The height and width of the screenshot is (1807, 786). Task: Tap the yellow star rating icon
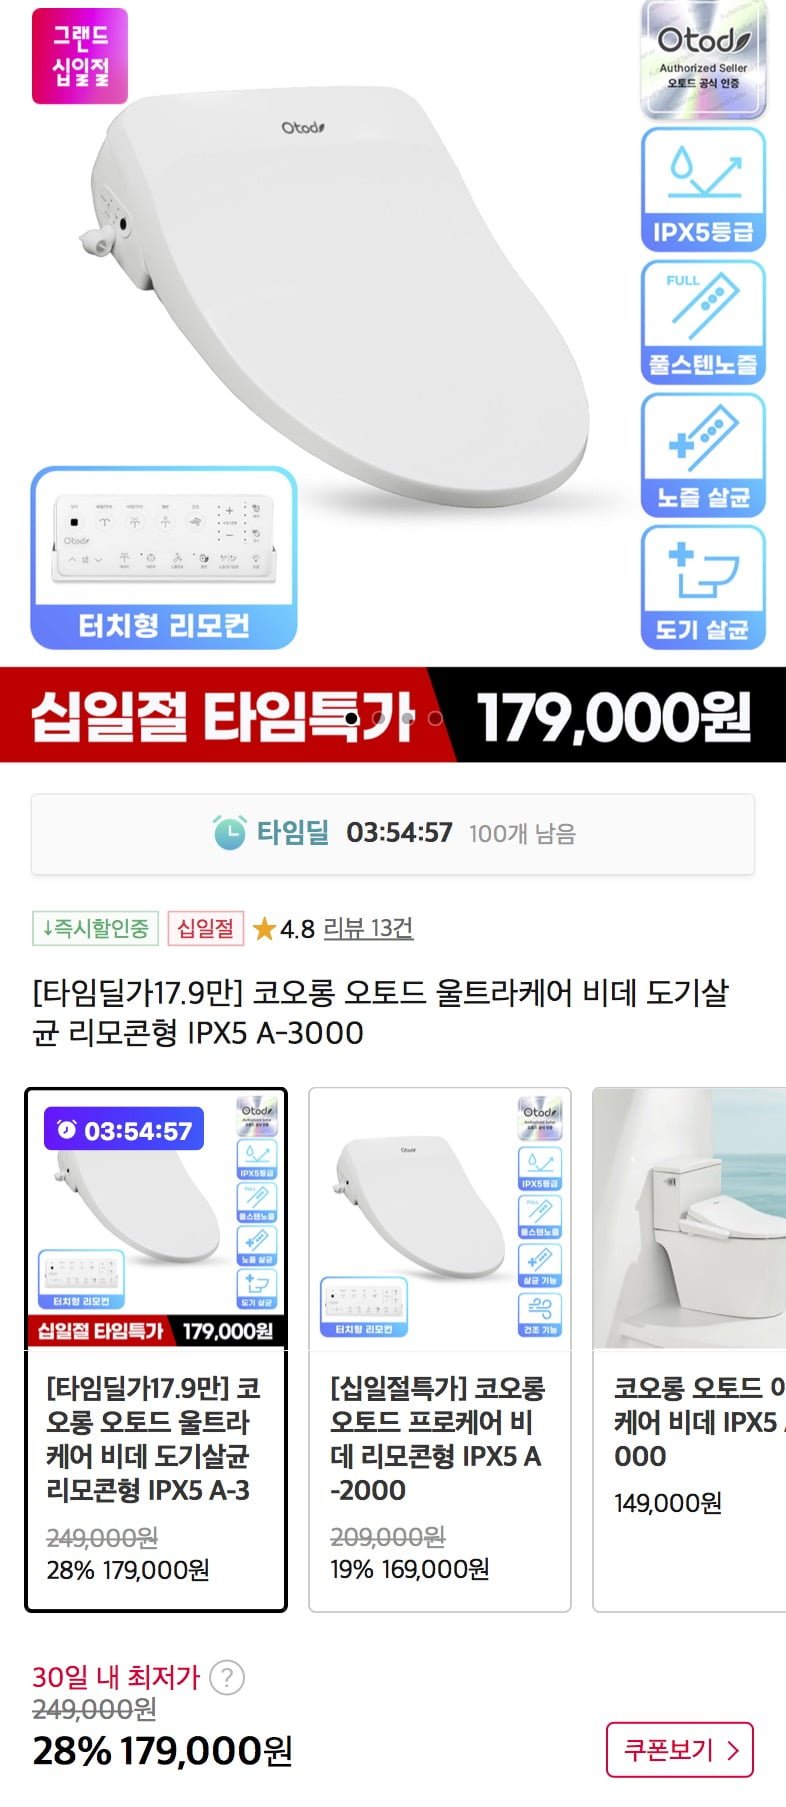(x=264, y=929)
